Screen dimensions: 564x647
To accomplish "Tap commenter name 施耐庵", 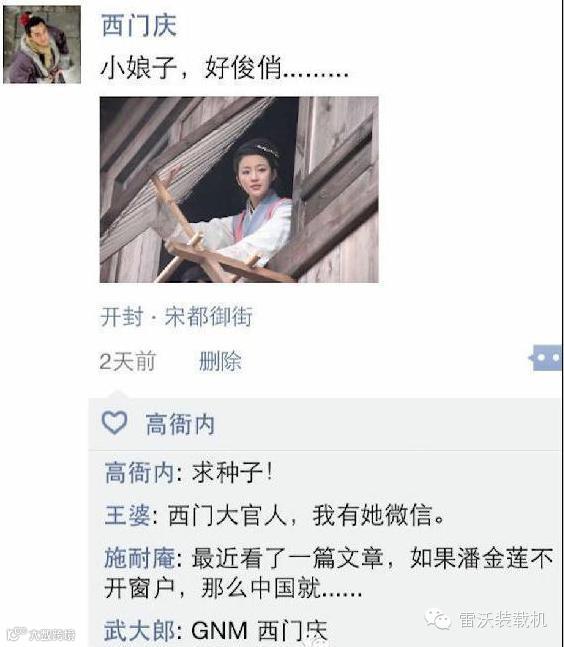I will click(139, 558).
